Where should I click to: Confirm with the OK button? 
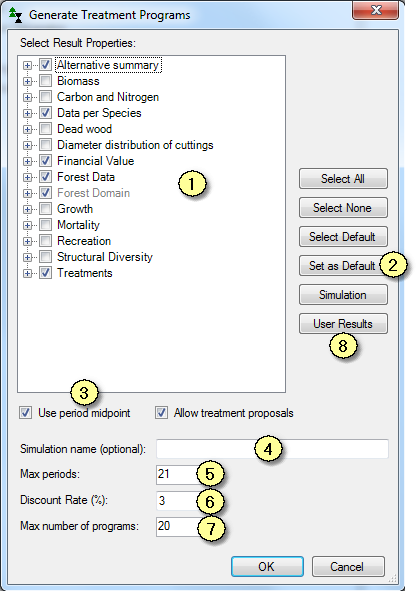point(267,567)
